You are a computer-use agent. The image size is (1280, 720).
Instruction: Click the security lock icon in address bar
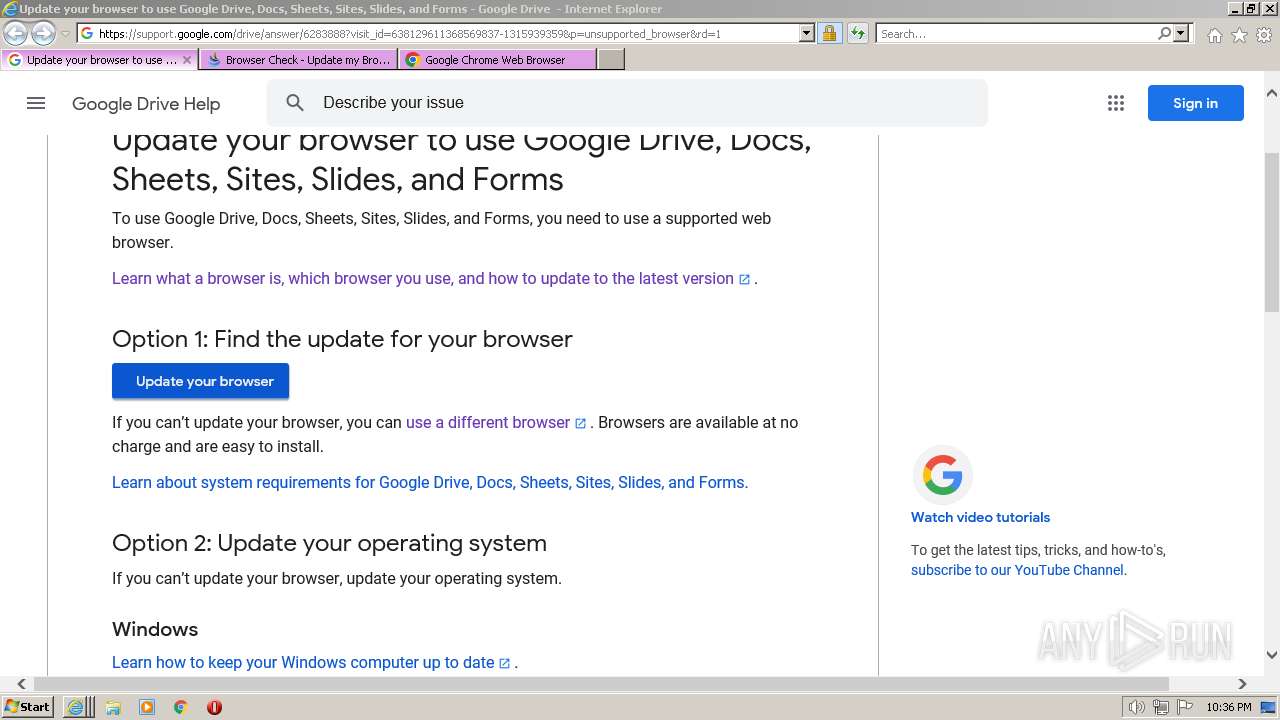tap(829, 33)
